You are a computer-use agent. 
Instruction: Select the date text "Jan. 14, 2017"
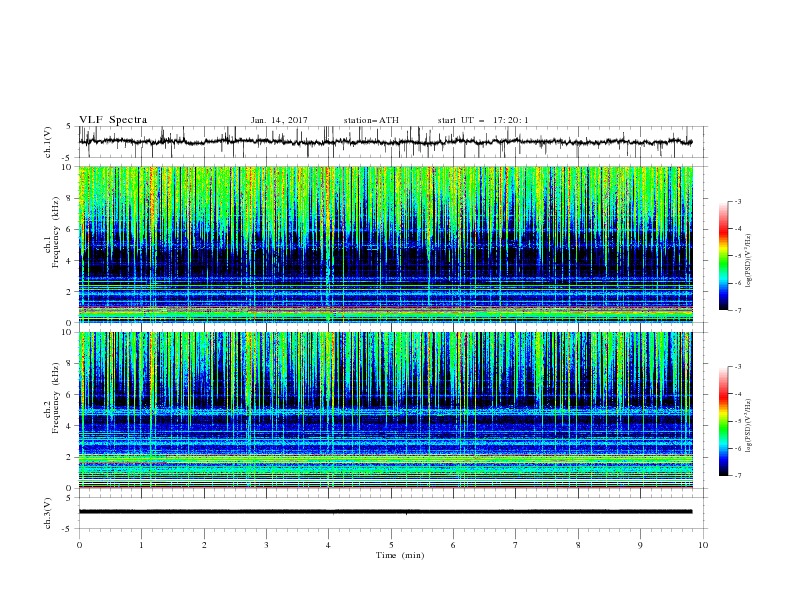(279, 120)
